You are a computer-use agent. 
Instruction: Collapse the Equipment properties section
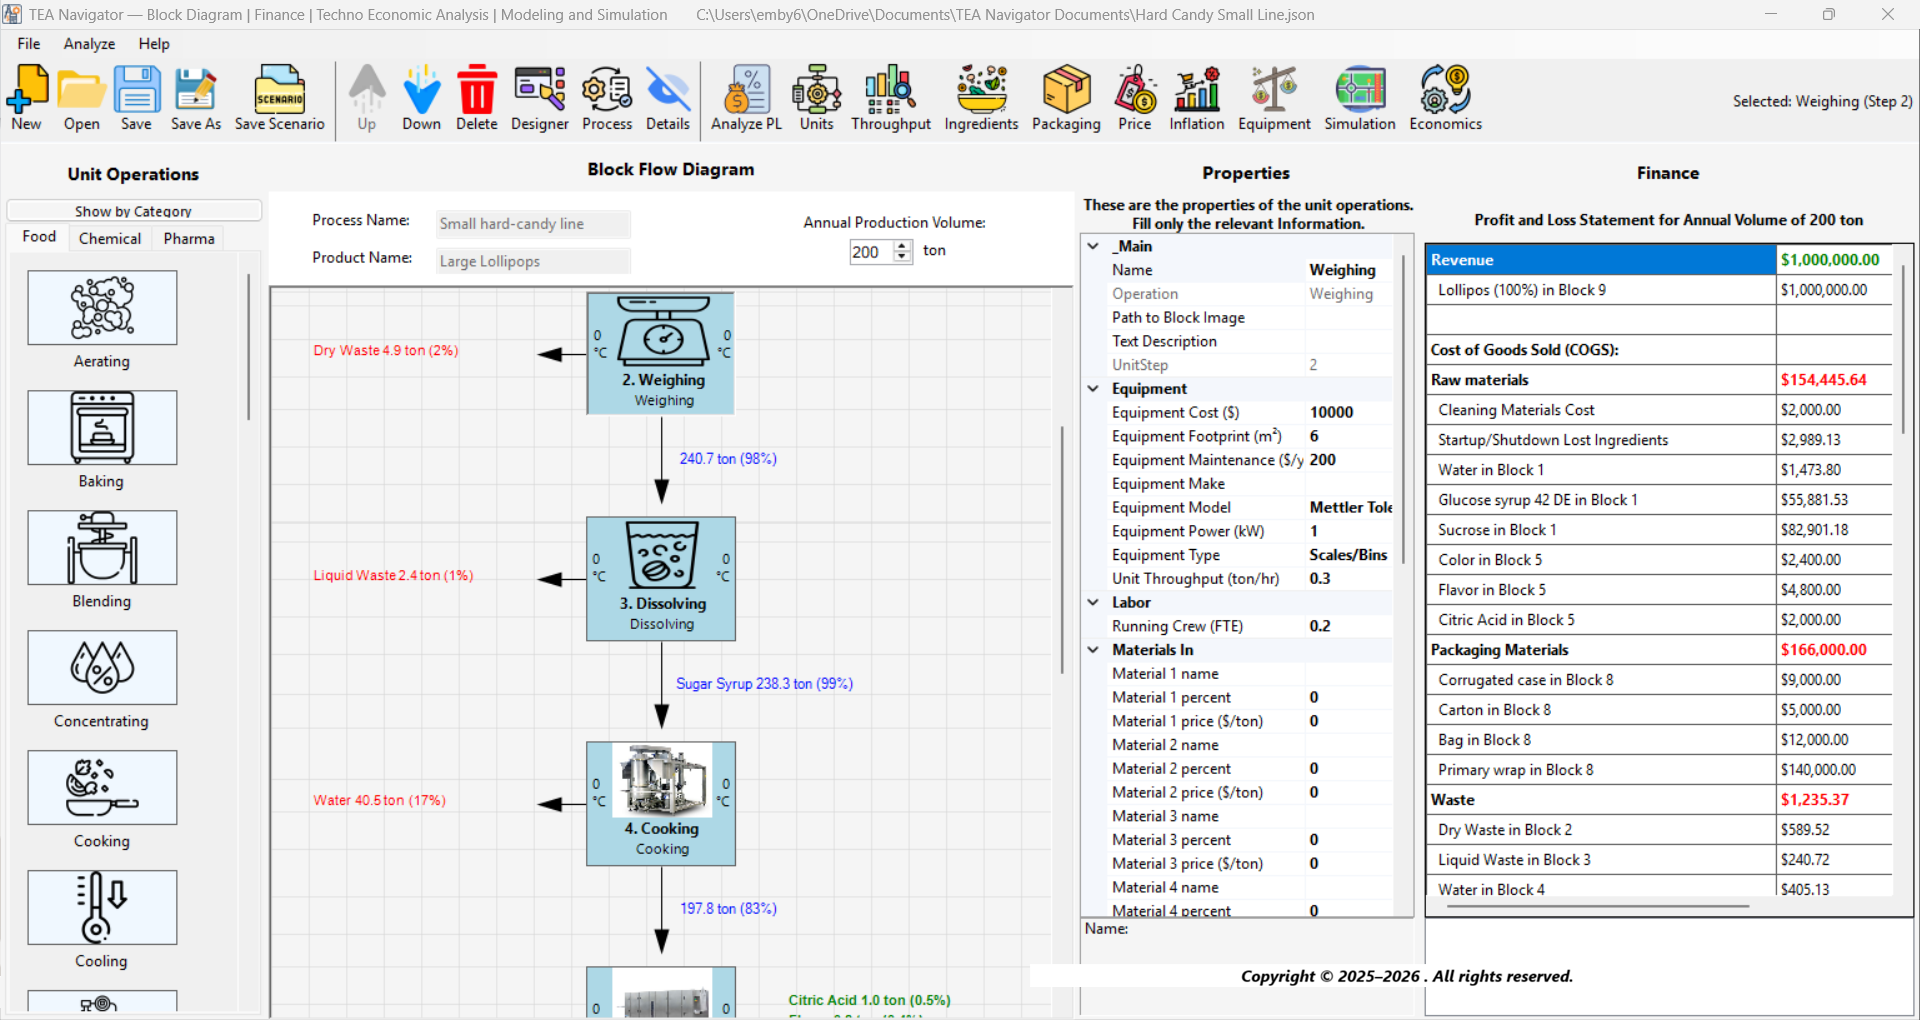click(x=1093, y=388)
